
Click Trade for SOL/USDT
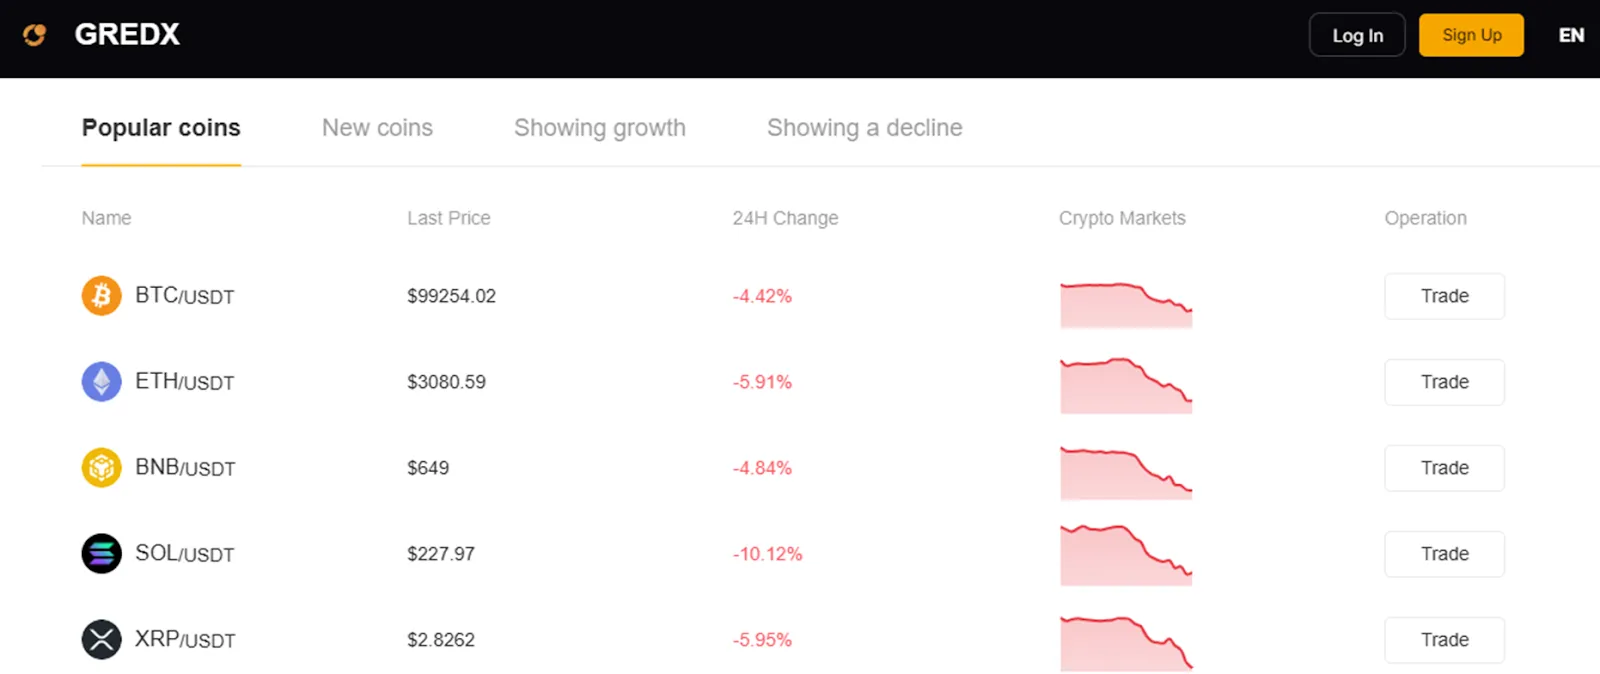pyautogui.click(x=1444, y=554)
